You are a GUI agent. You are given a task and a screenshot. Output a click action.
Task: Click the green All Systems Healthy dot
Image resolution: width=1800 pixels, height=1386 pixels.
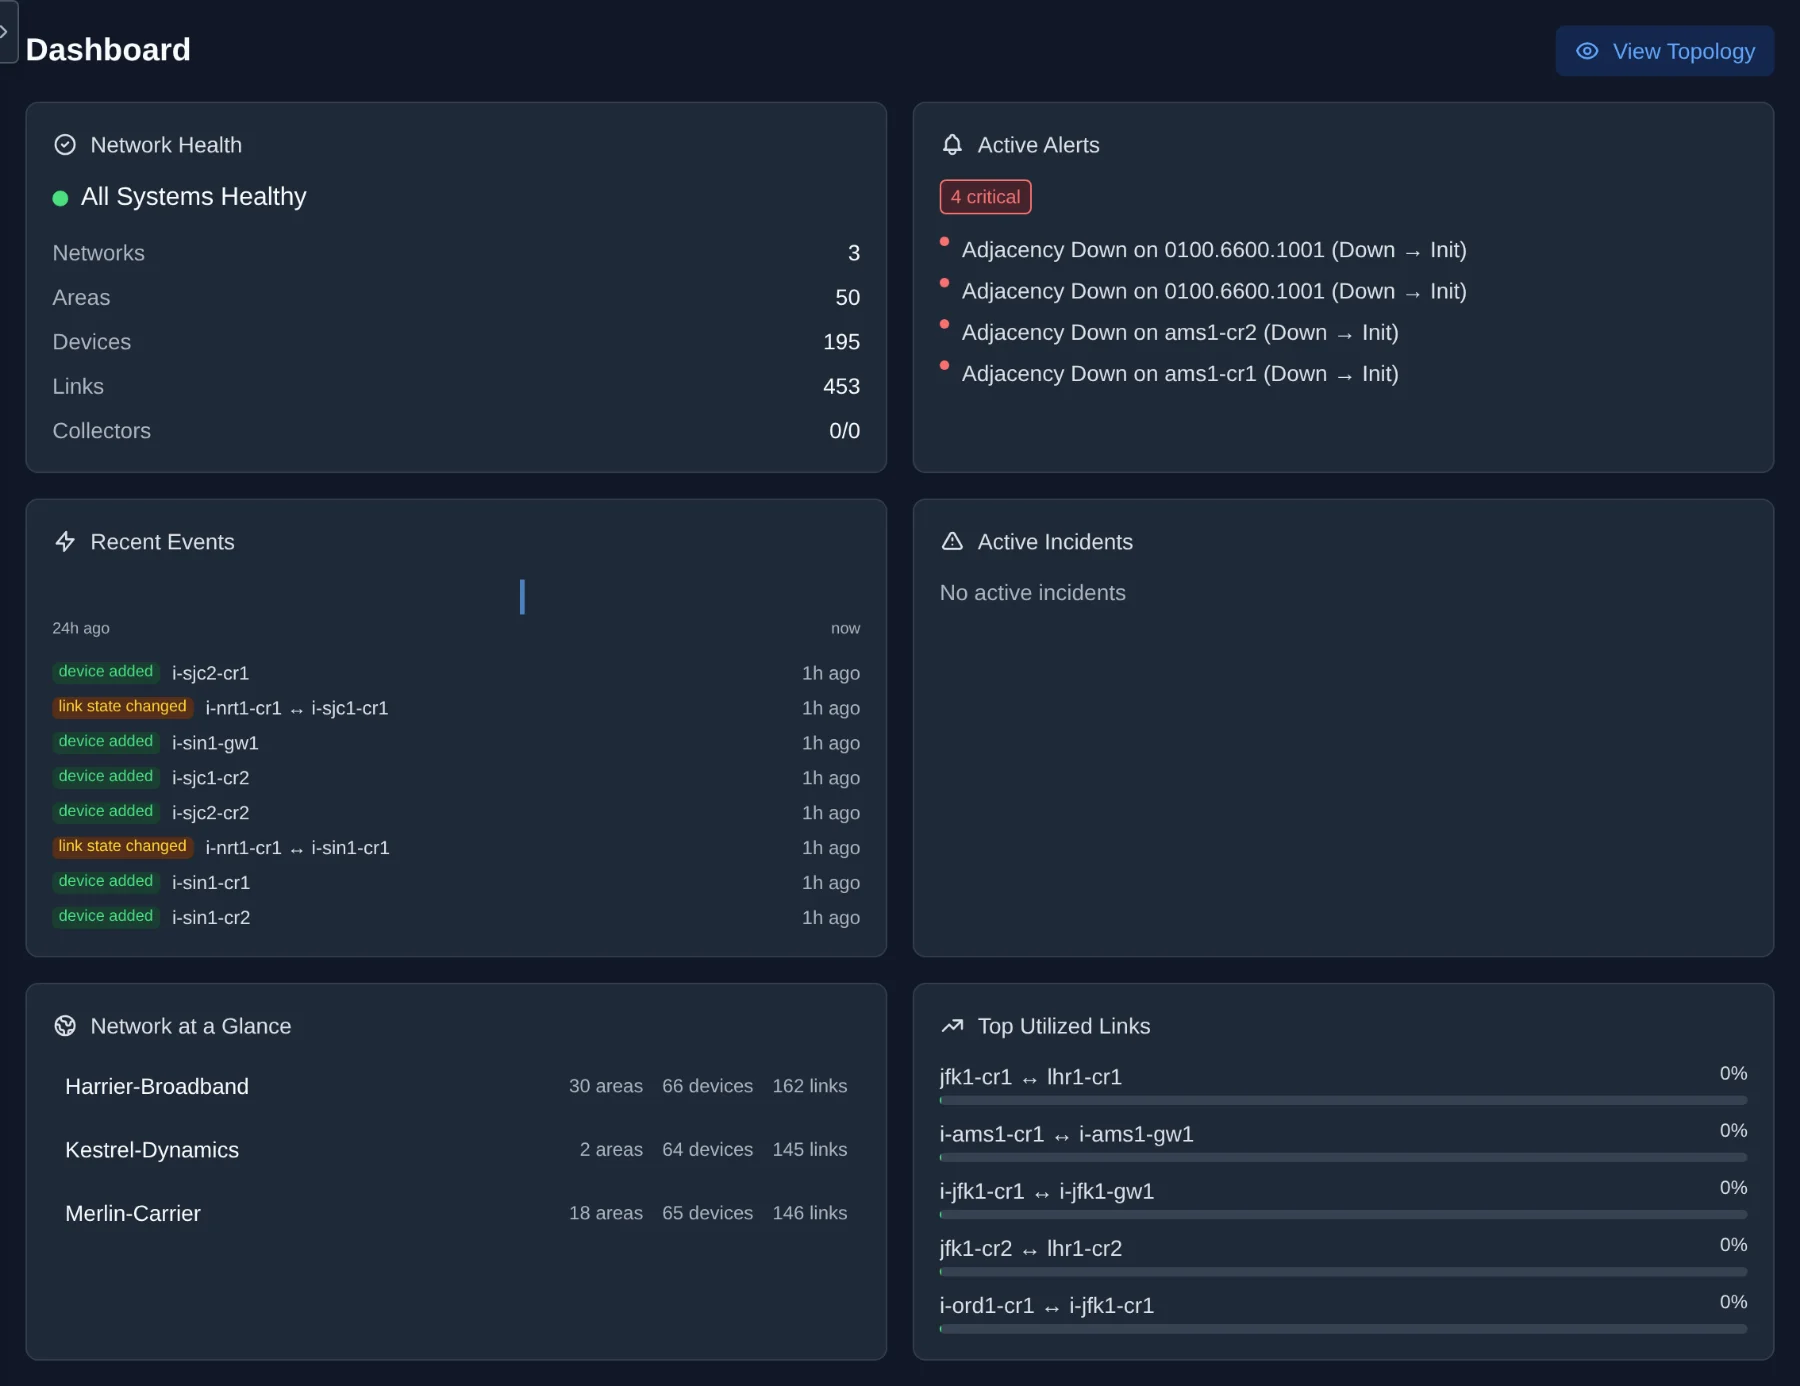(x=60, y=198)
